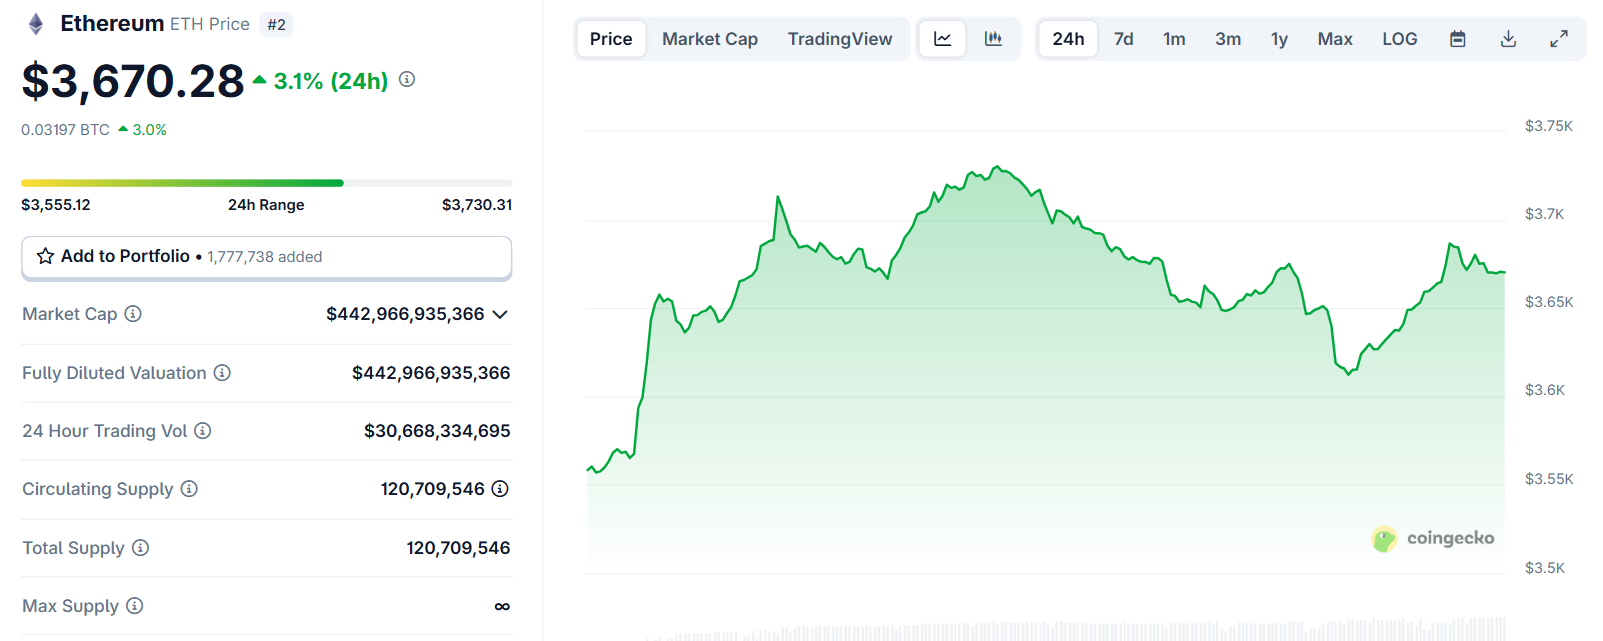This screenshot has width=1603, height=641.
Task: Click the $3.7K axis label
Action: click(x=1545, y=214)
